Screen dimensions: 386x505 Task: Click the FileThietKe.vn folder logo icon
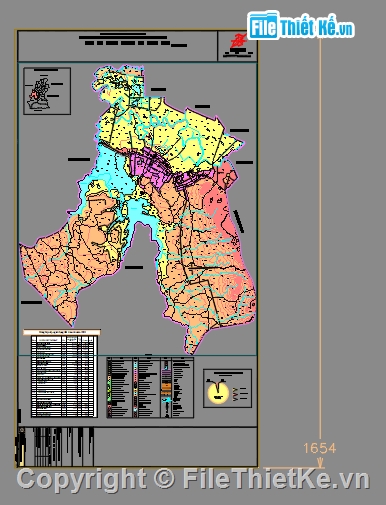263,25
